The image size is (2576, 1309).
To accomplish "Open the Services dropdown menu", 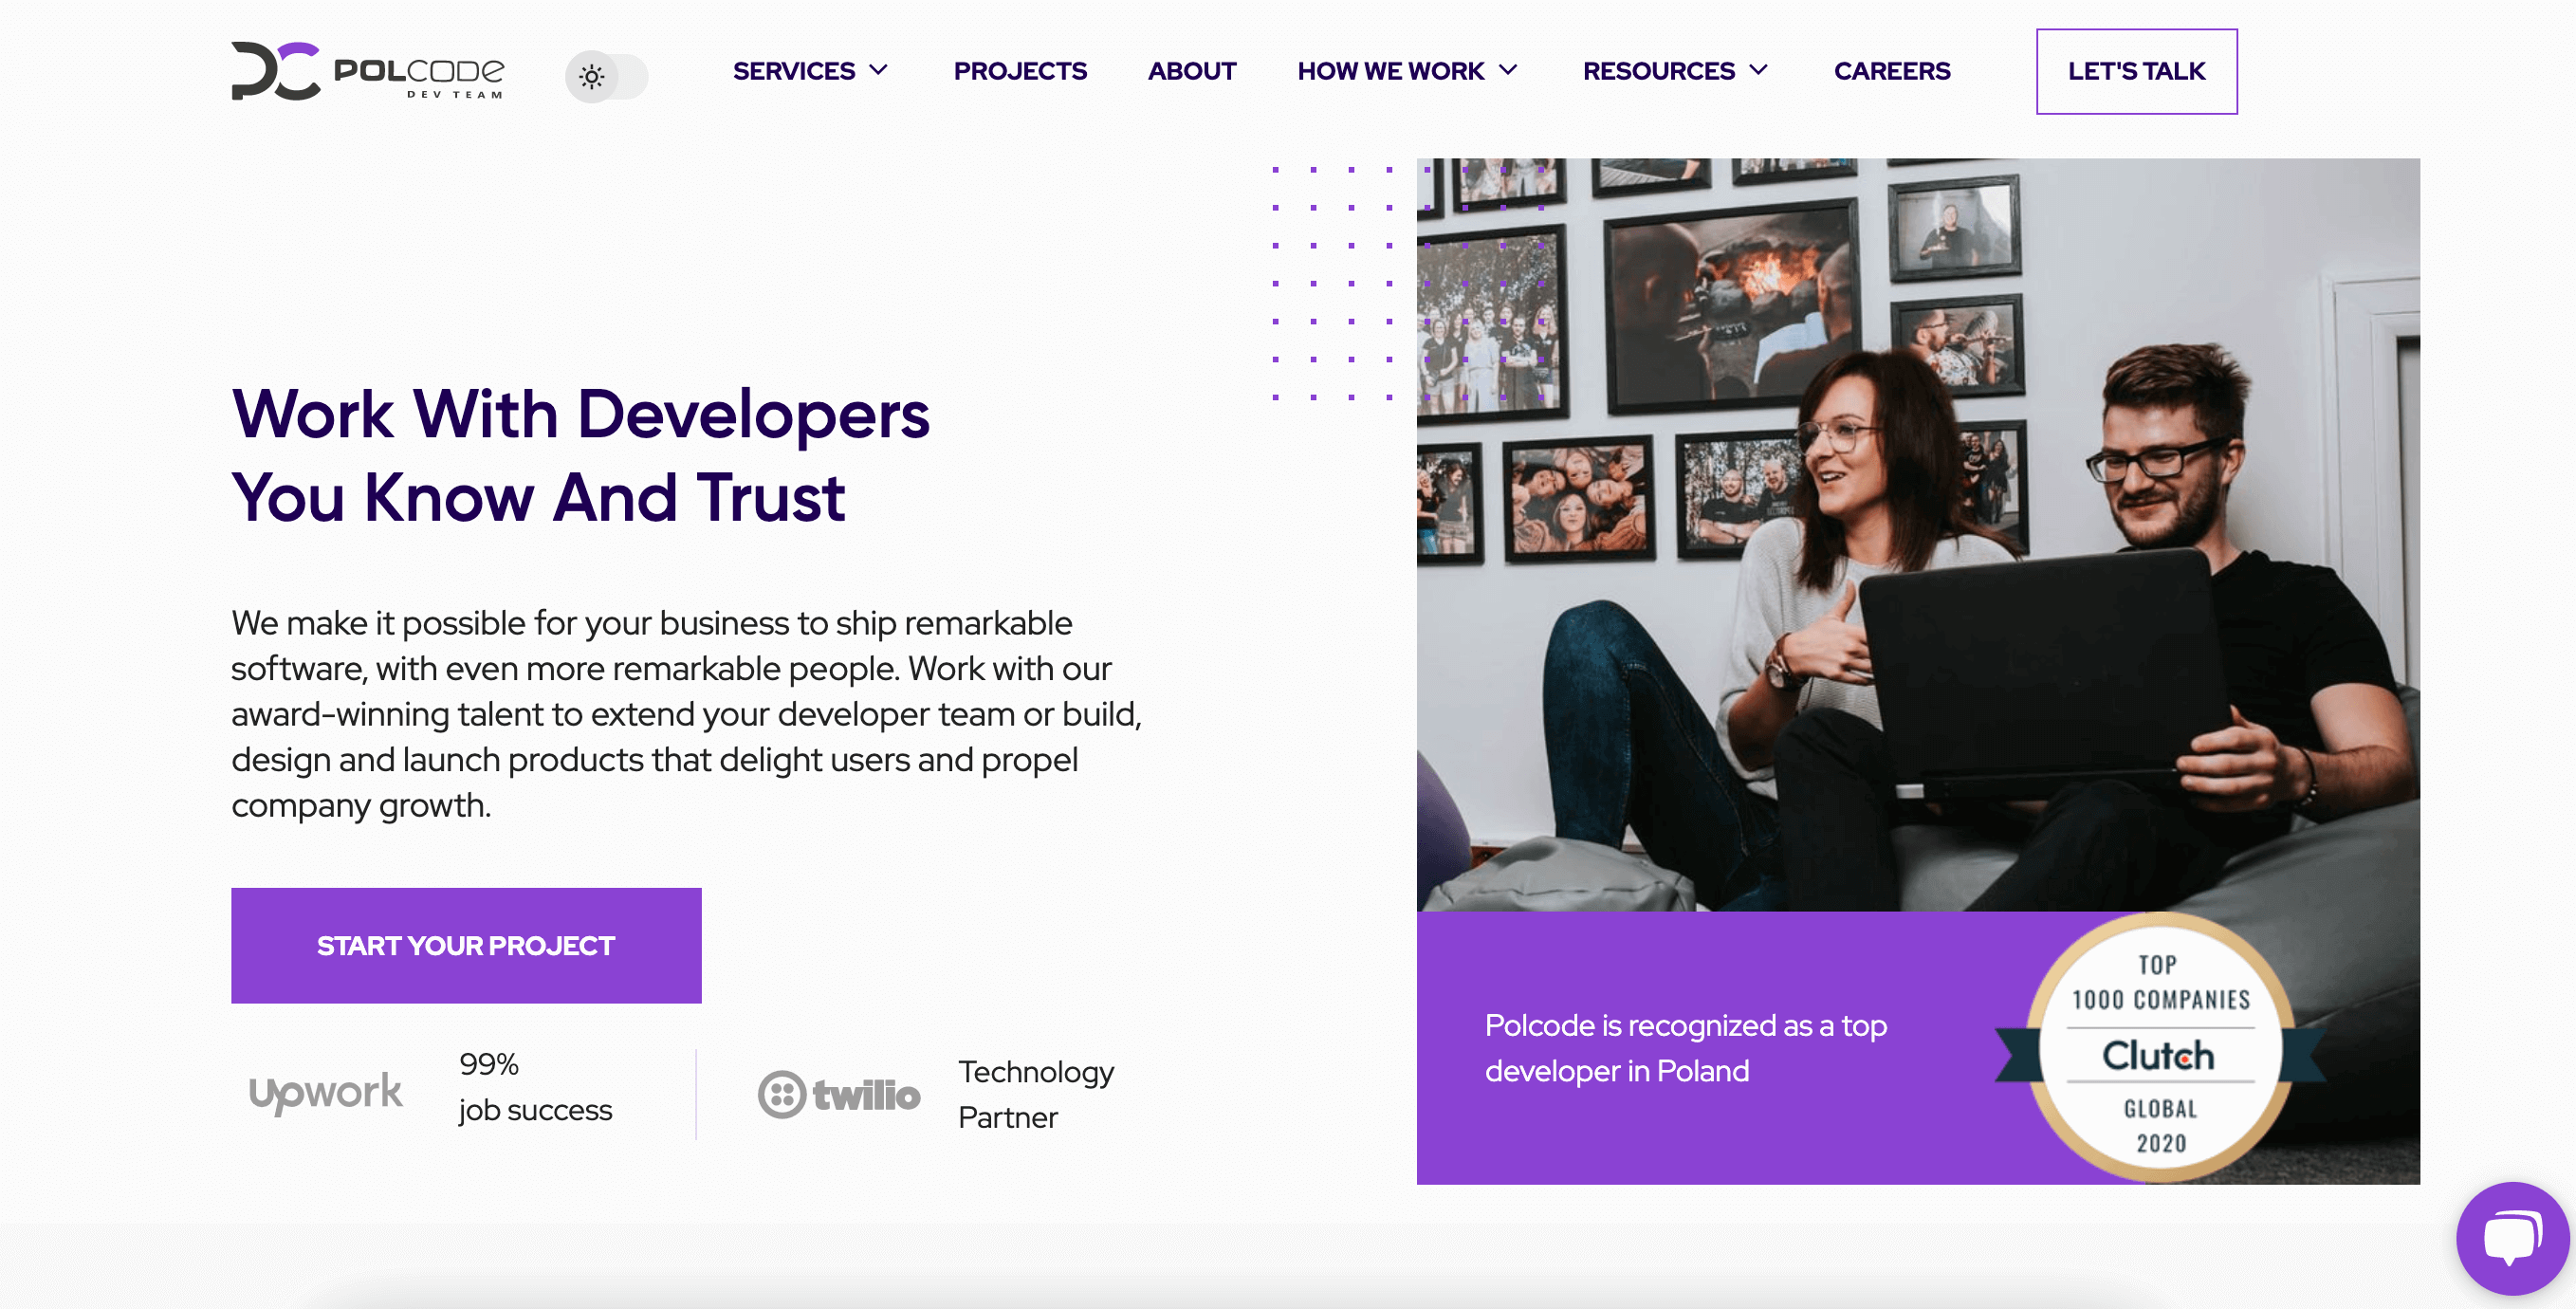I will [x=810, y=70].
